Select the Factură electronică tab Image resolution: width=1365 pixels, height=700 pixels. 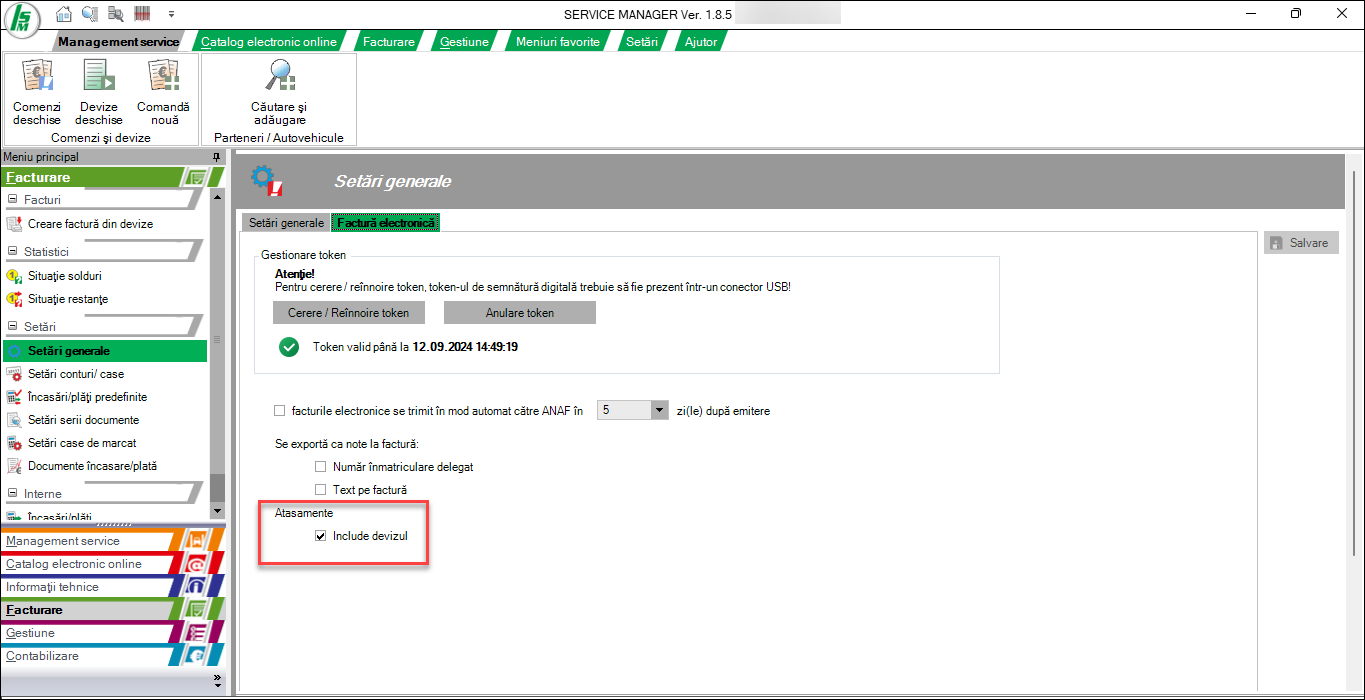tap(385, 223)
